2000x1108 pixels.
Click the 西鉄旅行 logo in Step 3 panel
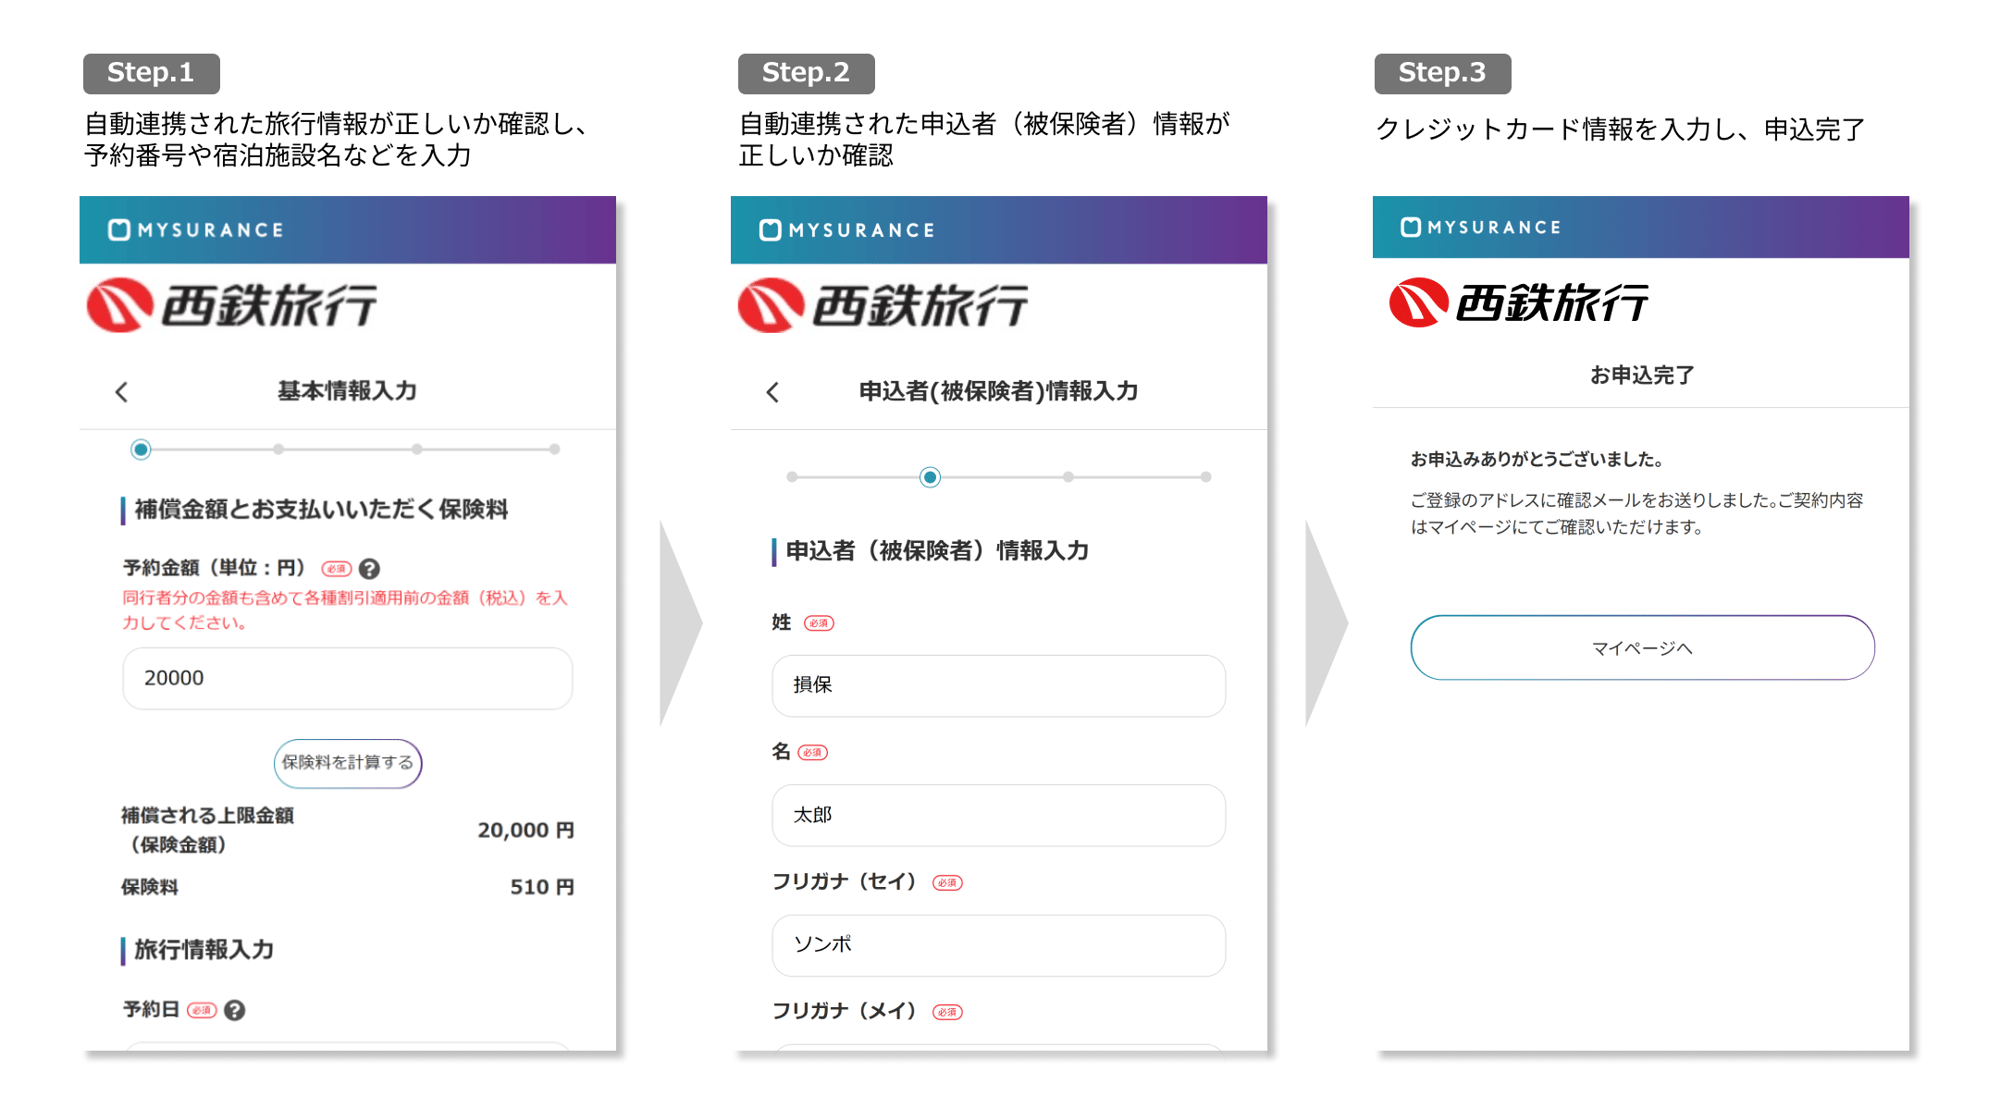click(1519, 302)
